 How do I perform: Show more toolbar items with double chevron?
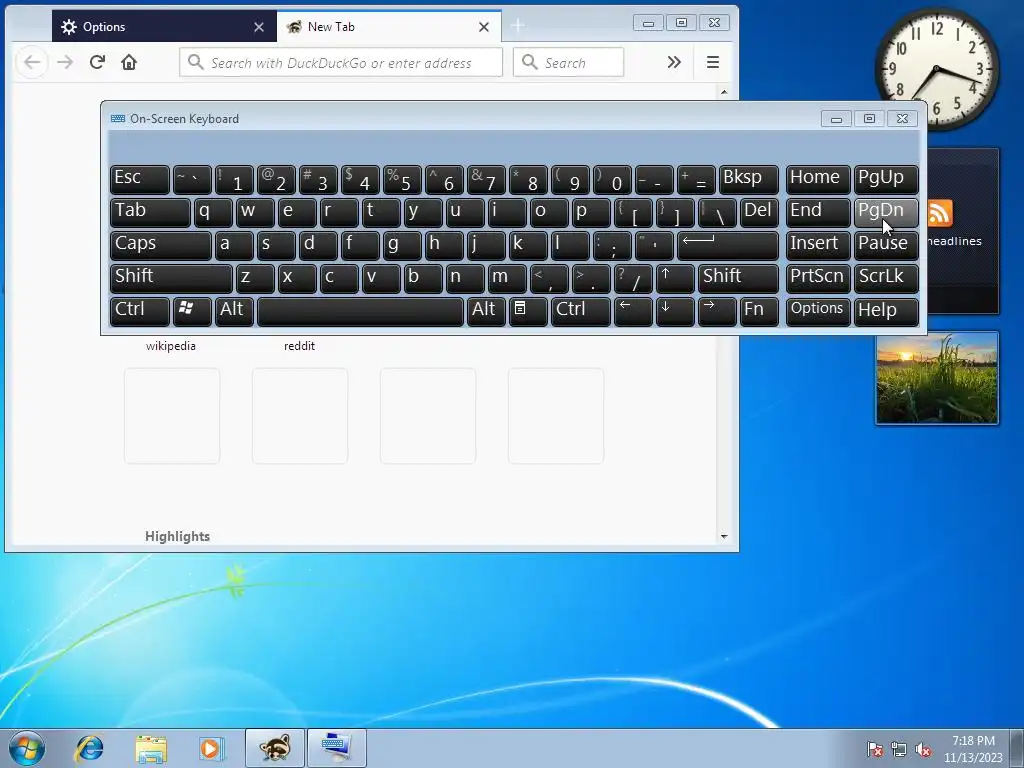(674, 62)
